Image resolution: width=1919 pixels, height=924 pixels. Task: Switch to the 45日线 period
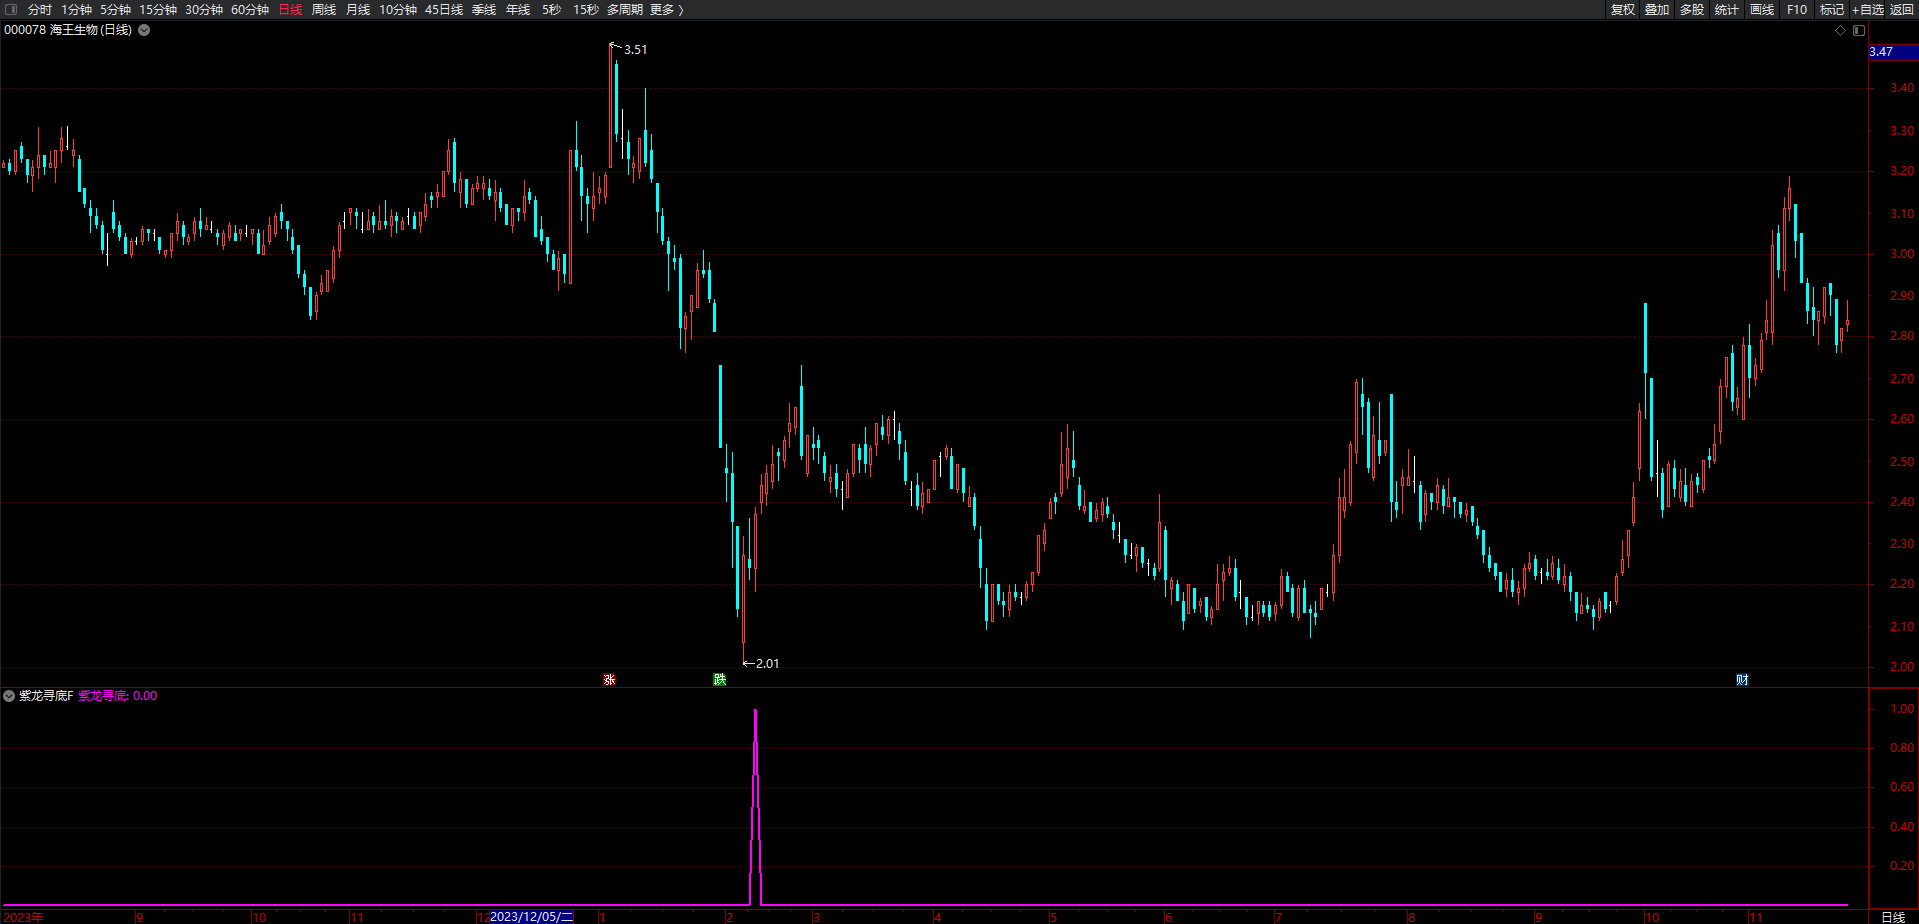coord(444,9)
